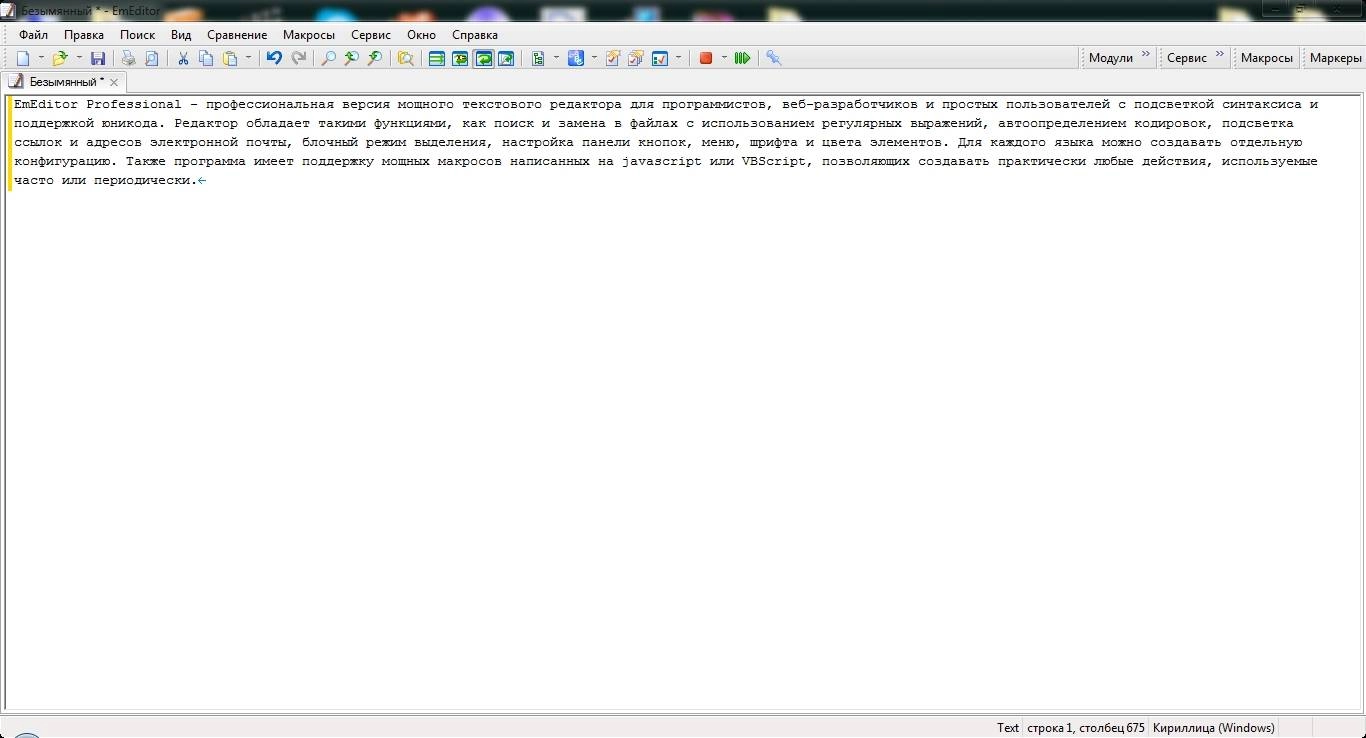This screenshot has width=1366, height=738.
Task: Expand external tools dropdown arrow
Action: pyautogui.click(x=594, y=58)
